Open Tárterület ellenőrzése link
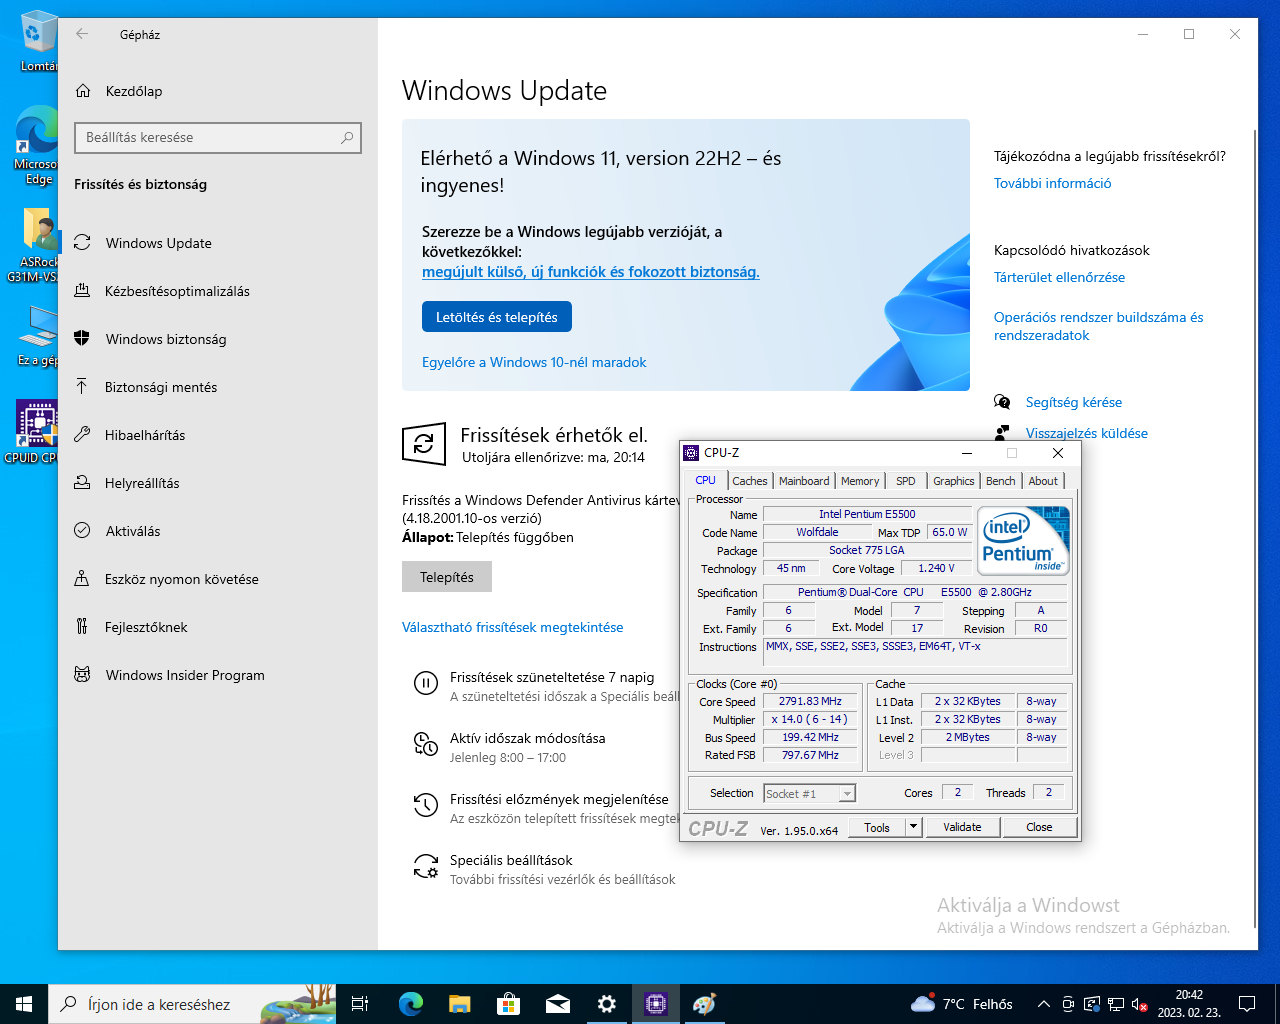Image resolution: width=1280 pixels, height=1024 pixels. [1059, 277]
